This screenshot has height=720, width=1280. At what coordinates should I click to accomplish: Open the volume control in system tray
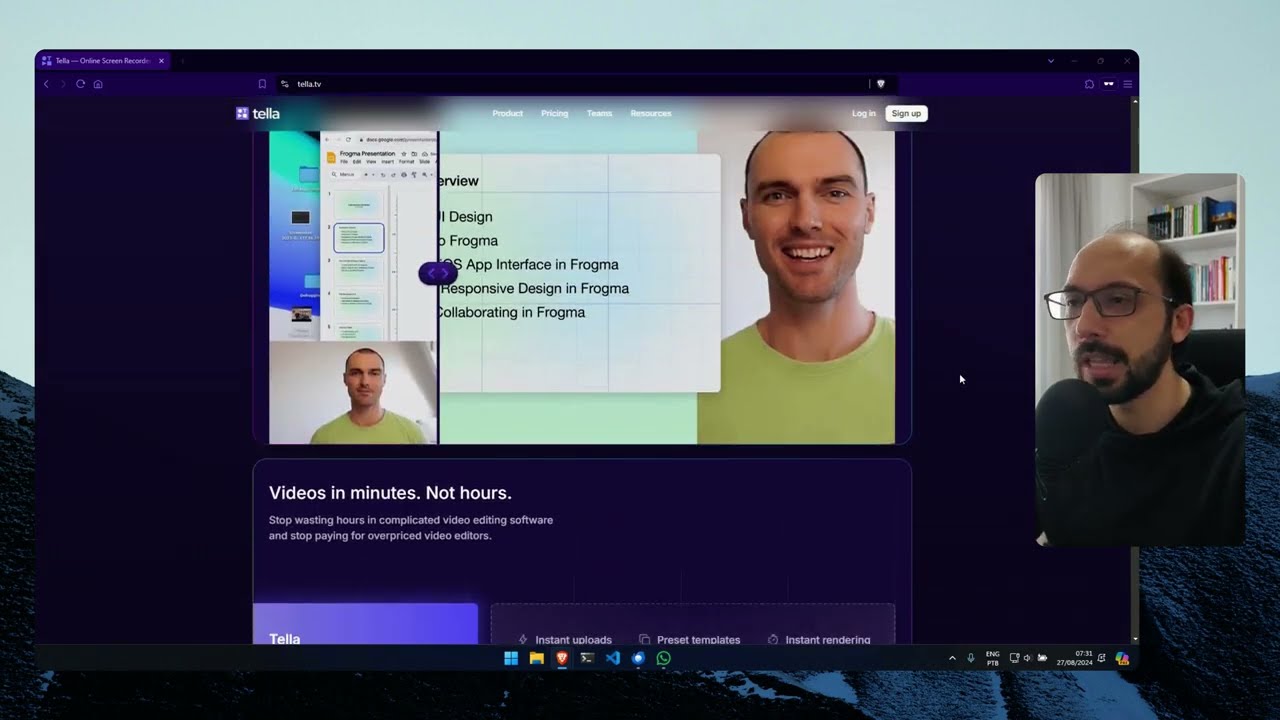(x=1027, y=658)
